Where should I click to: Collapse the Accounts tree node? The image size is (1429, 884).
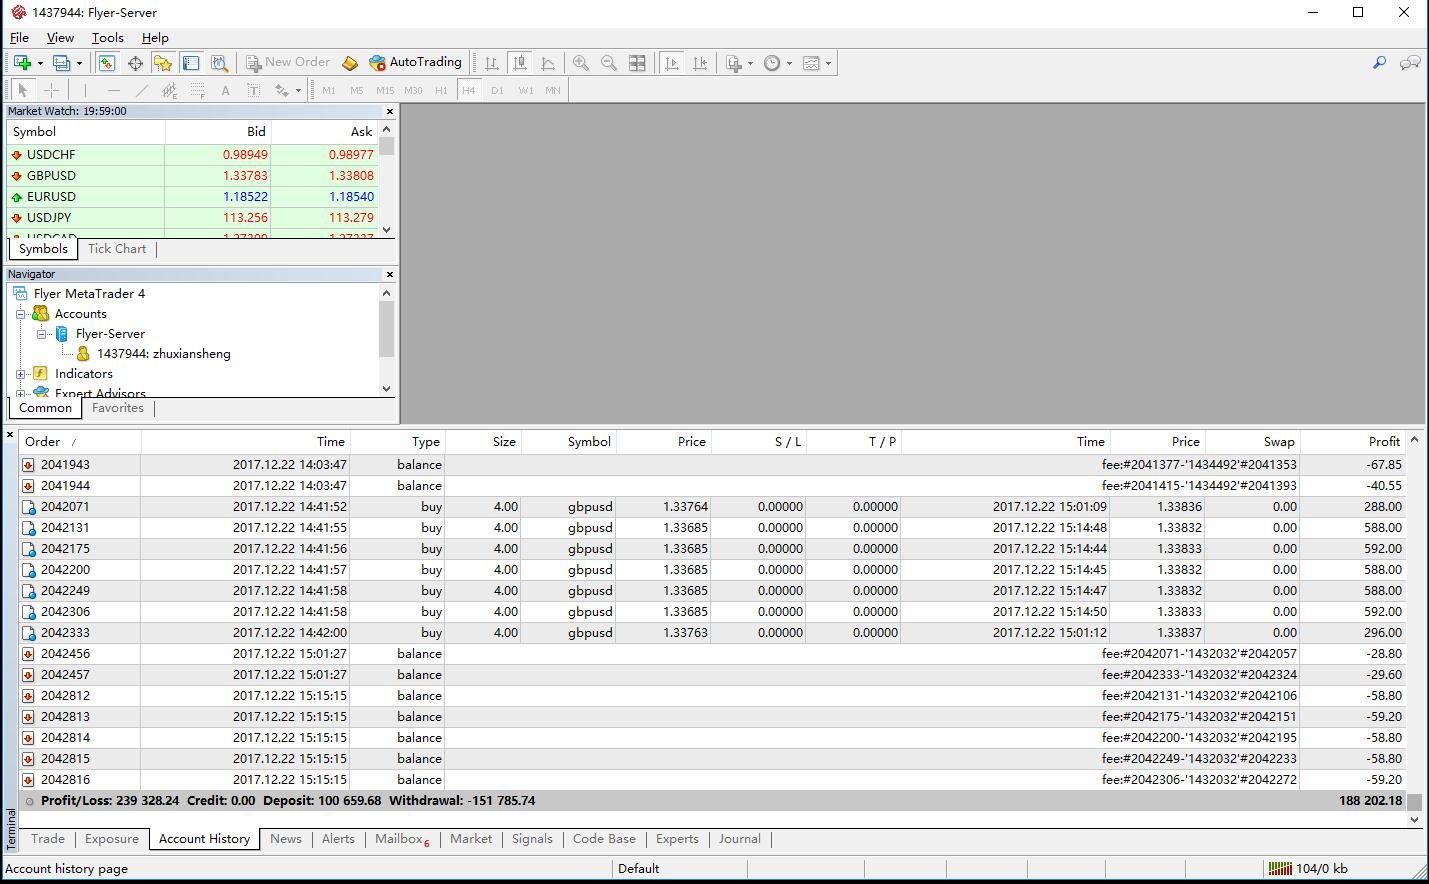pyautogui.click(x=20, y=314)
